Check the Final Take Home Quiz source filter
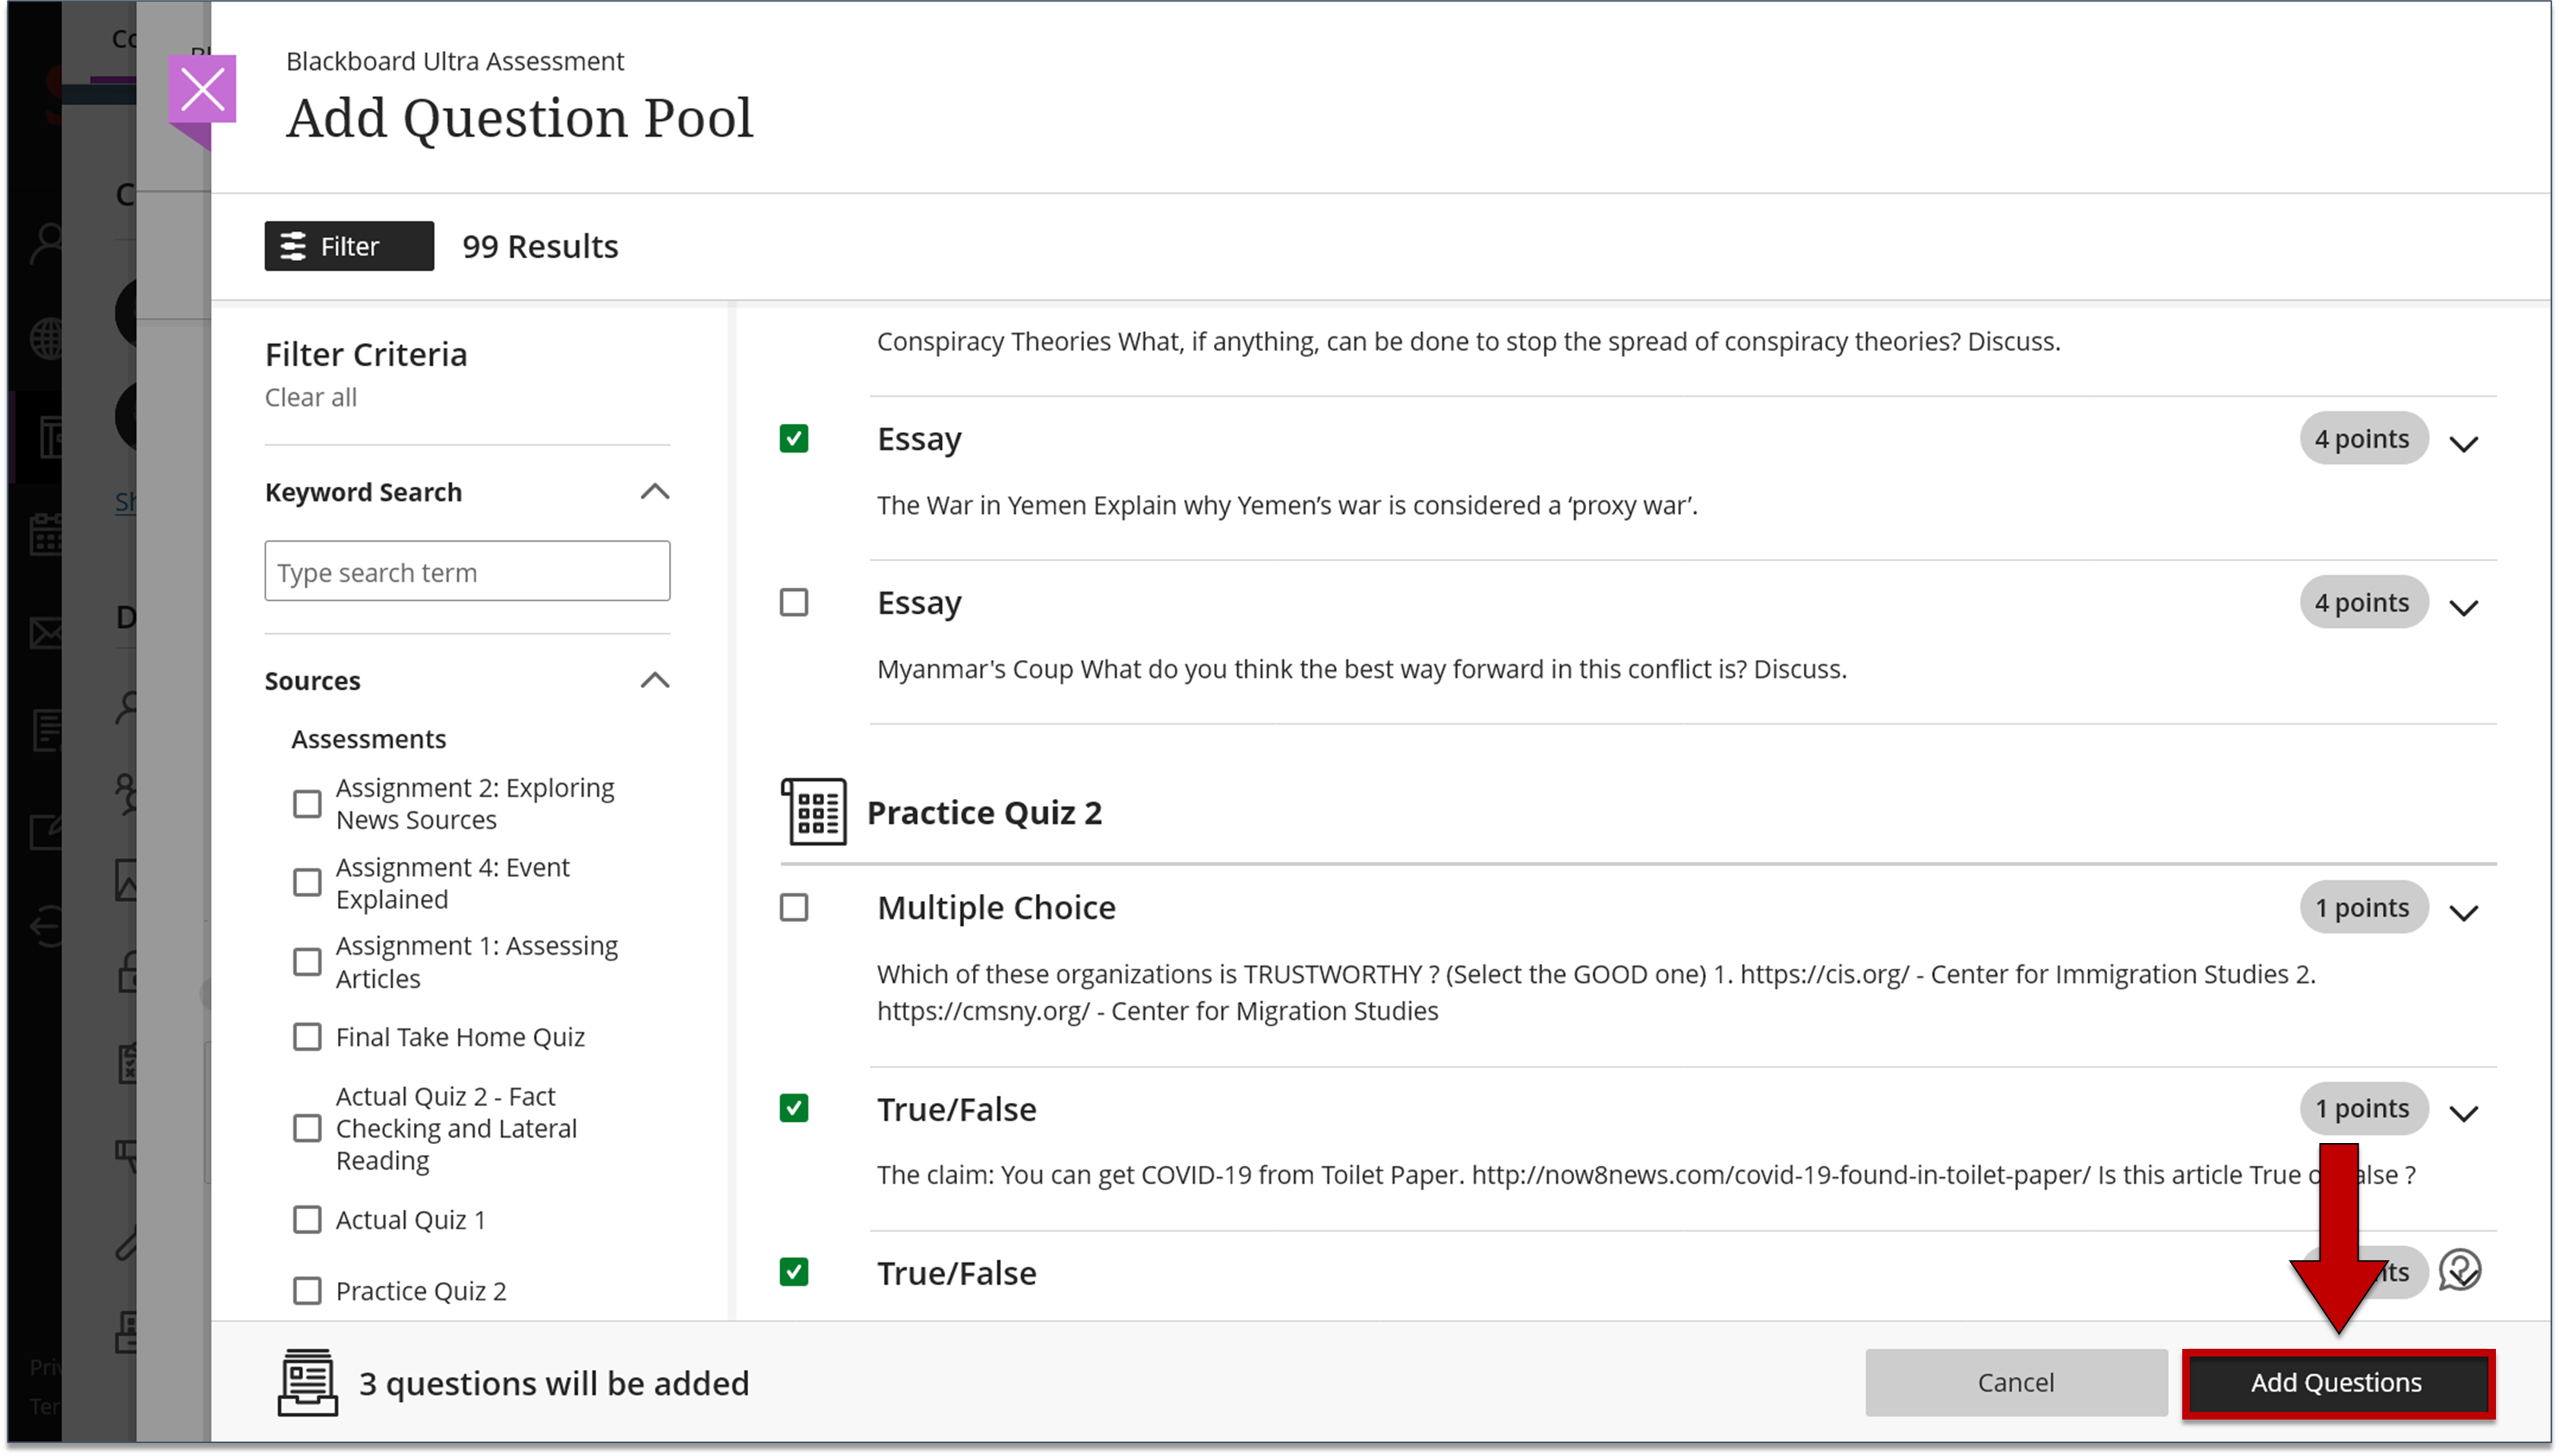This screenshot has height=1456, width=2559. tap(307, 1037)
